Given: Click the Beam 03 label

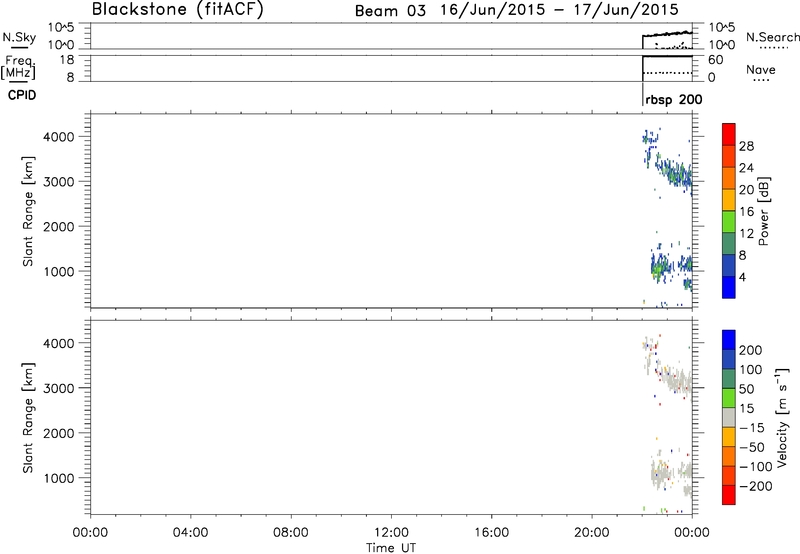Looking at the screenshot, I should [390, 11].
